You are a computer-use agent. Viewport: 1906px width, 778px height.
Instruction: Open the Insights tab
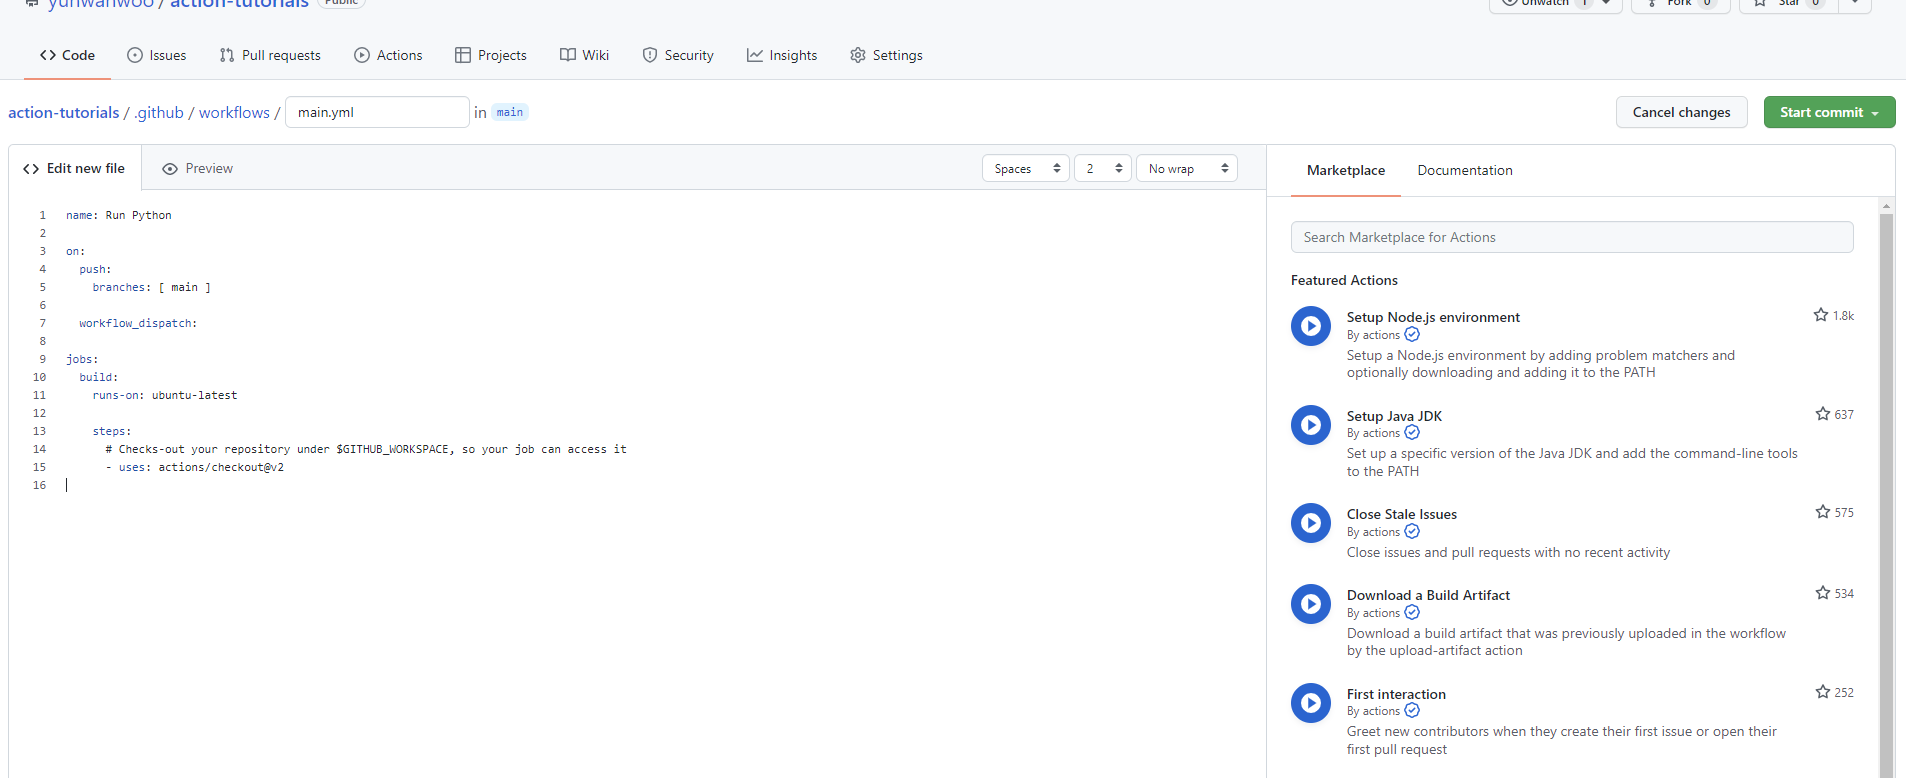pyautogui.click(x=782, y=55)
